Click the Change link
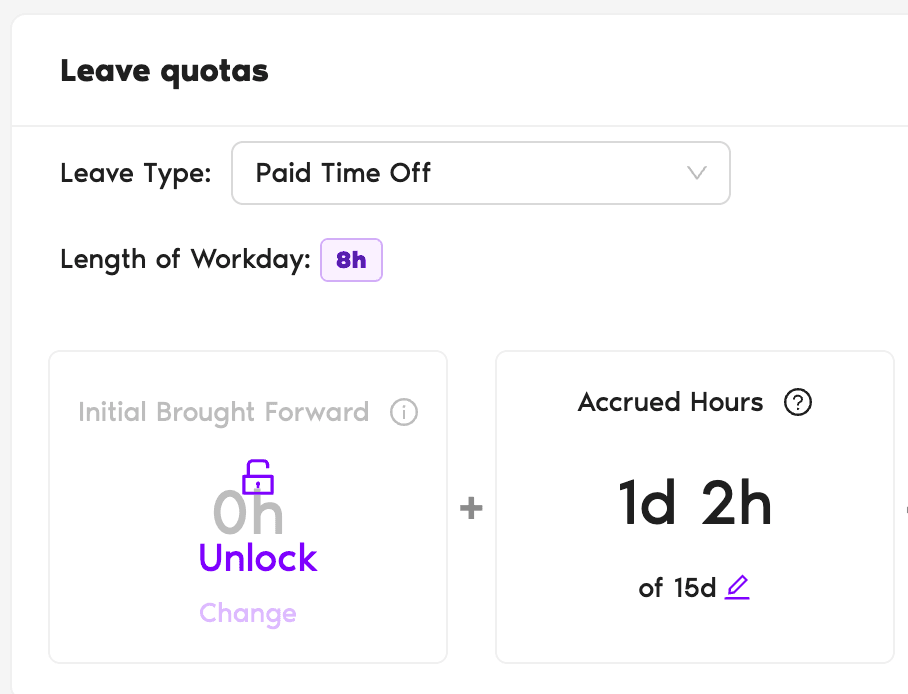This screenshot has height=694, width=908. pos(248,613)
